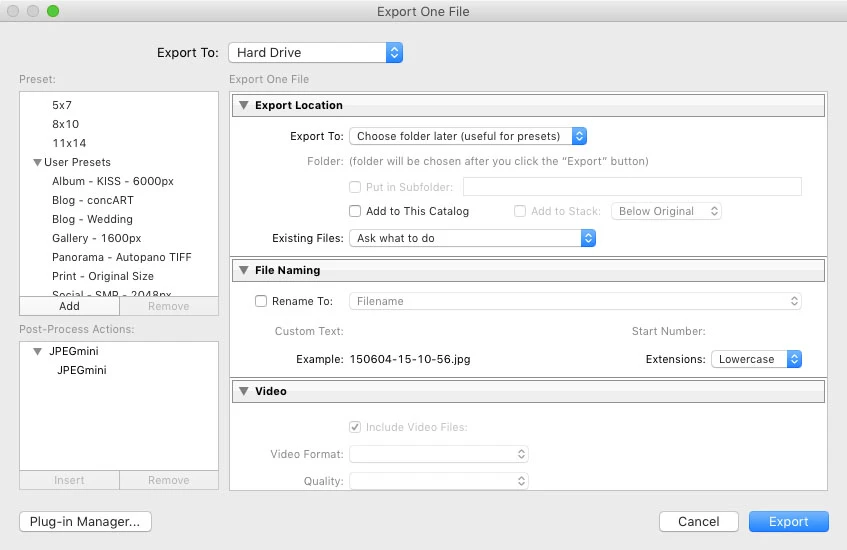Viewport: 847px width, 550px height.
Task: Enable Put in Subfolder checkbox
Action: 355,187
